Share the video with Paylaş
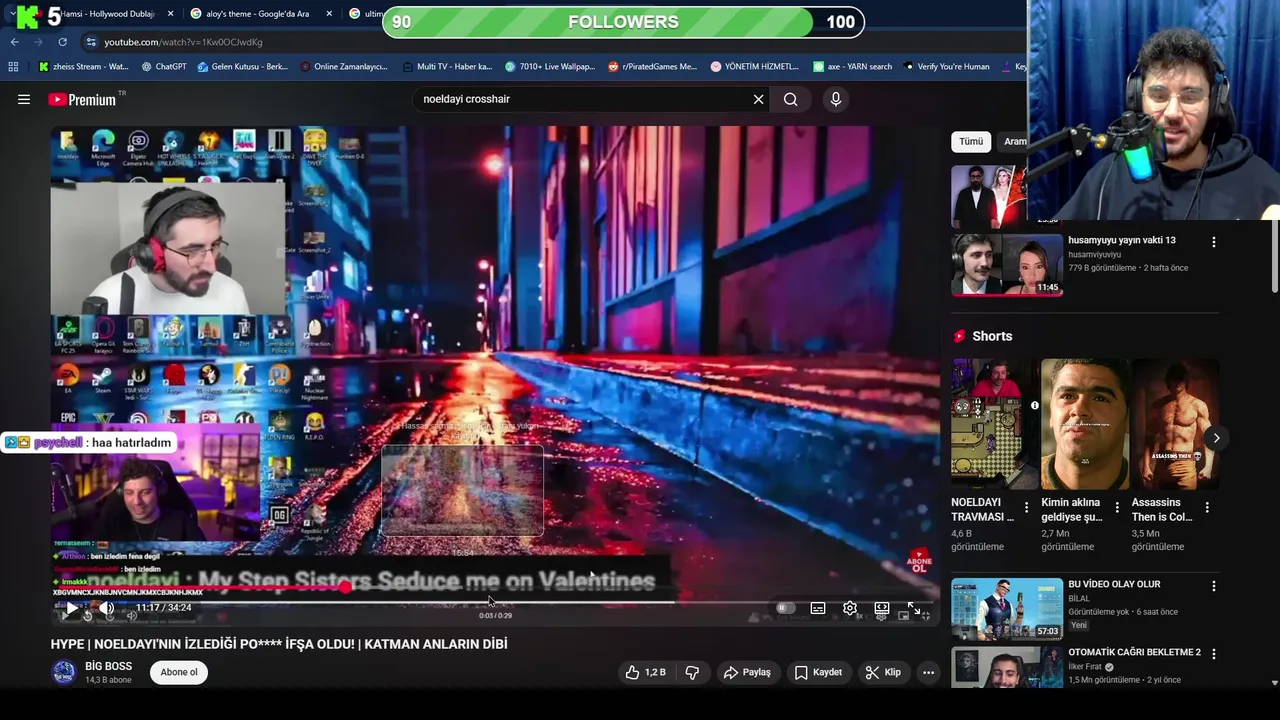The height and width of the screenshot is (720, 1280). pyautogui.click(x=747, y=672)
